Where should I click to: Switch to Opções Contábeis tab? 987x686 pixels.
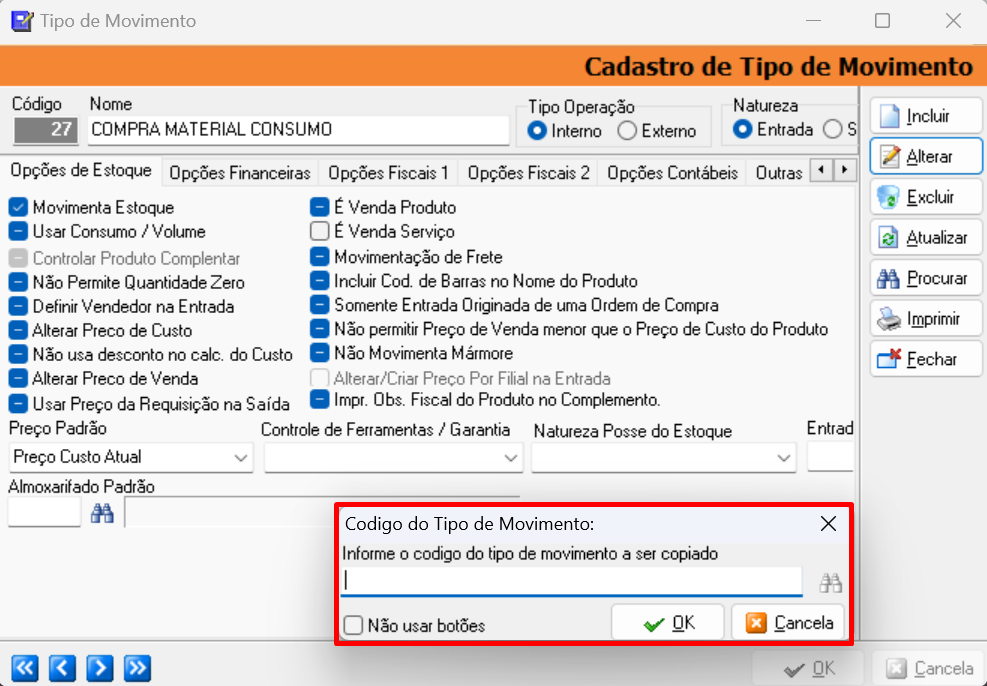click(672, 173)
